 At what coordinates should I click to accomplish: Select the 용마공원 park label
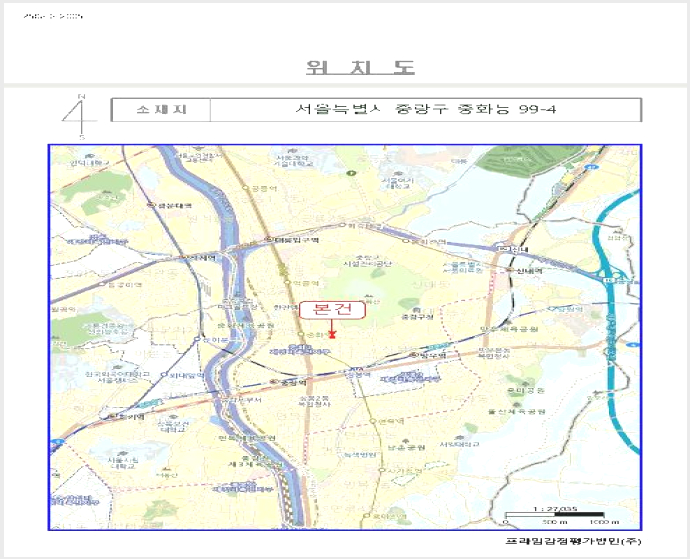[x=526, y=390]
